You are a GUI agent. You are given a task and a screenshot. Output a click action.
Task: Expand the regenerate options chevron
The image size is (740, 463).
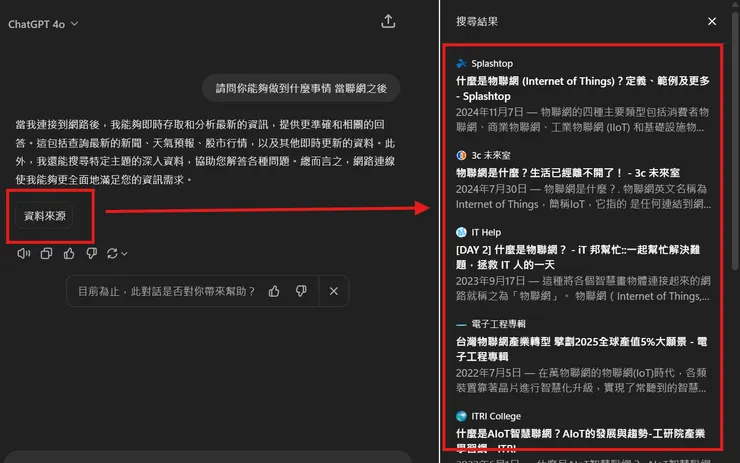click(x=124, y=254)
